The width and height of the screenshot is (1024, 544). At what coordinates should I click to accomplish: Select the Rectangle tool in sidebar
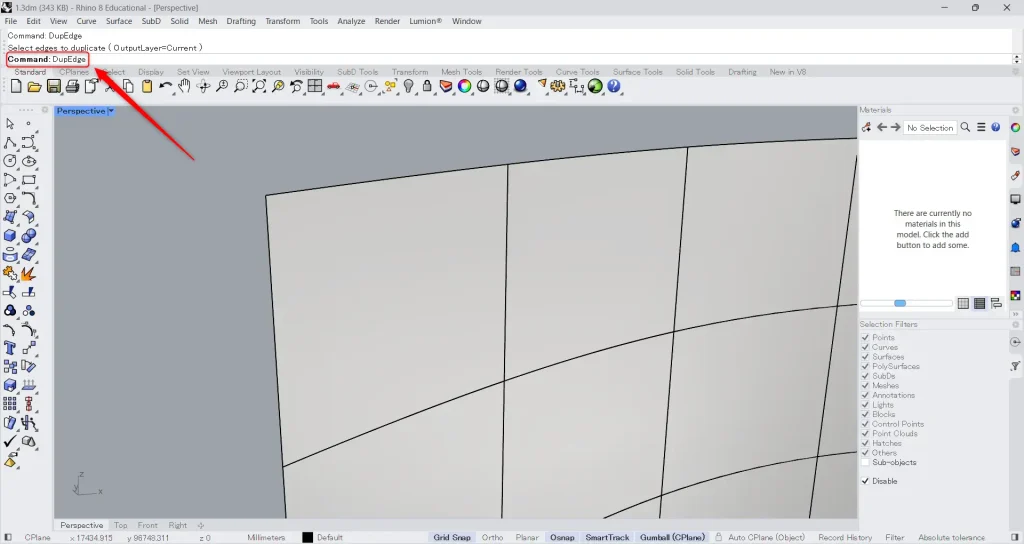29,180
